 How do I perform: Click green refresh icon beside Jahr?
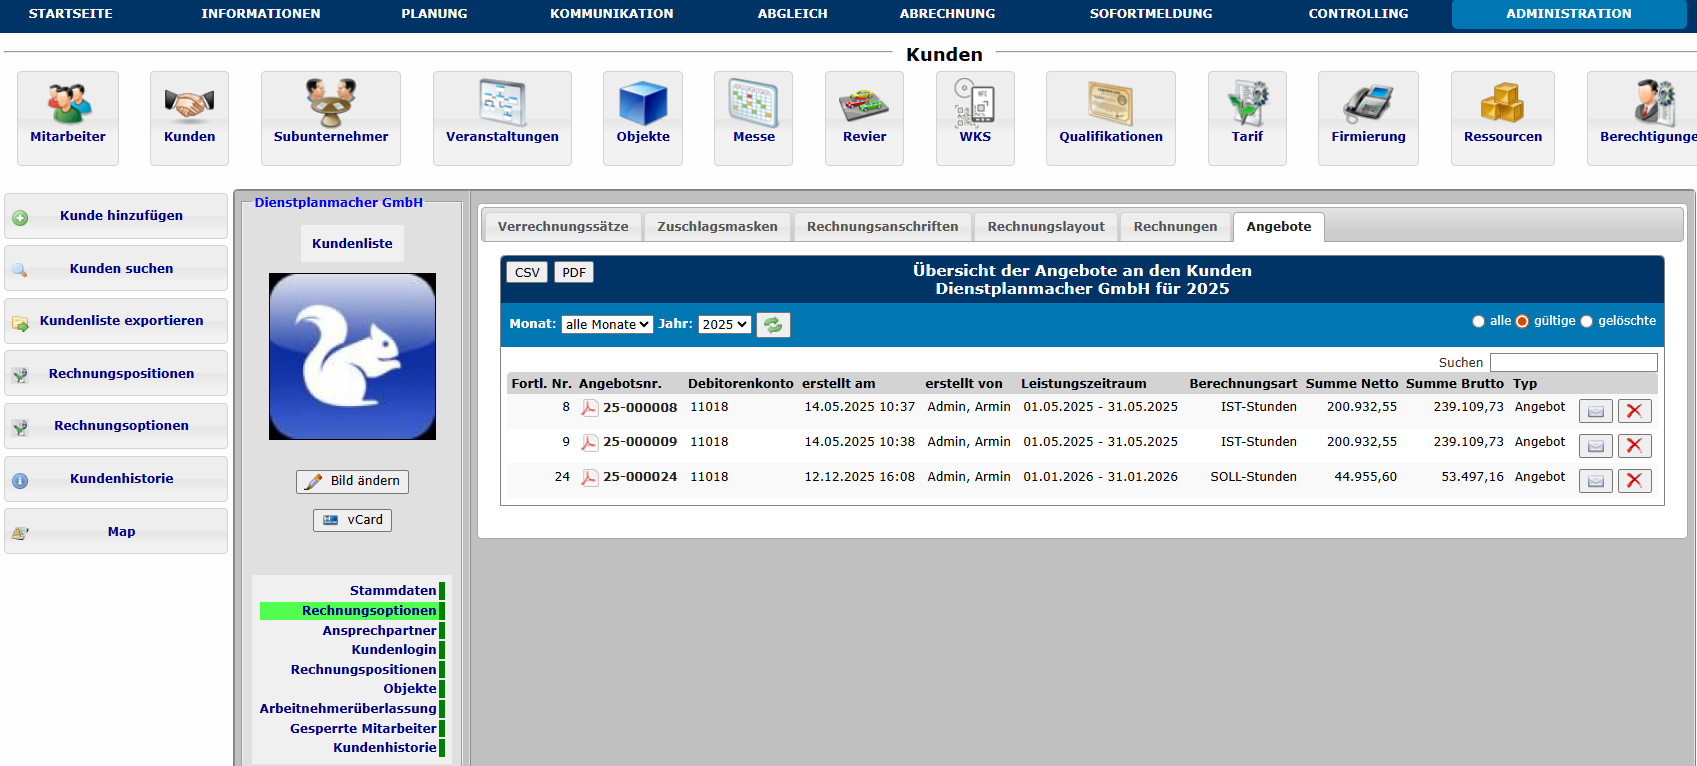click(x=773, y=325)
